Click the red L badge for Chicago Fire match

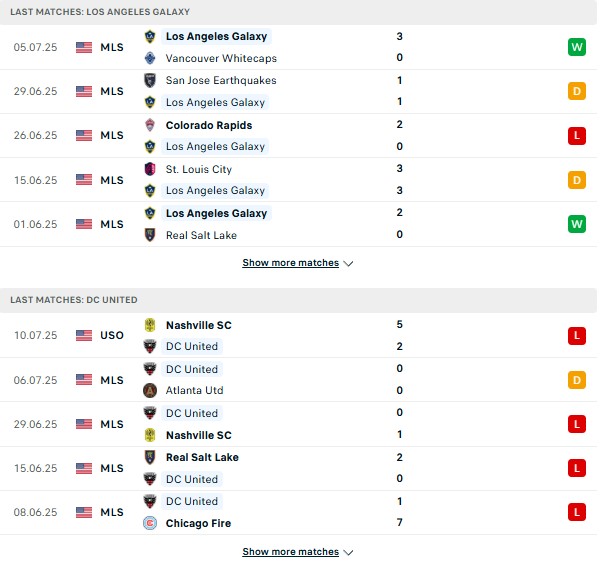coord(577,512)
